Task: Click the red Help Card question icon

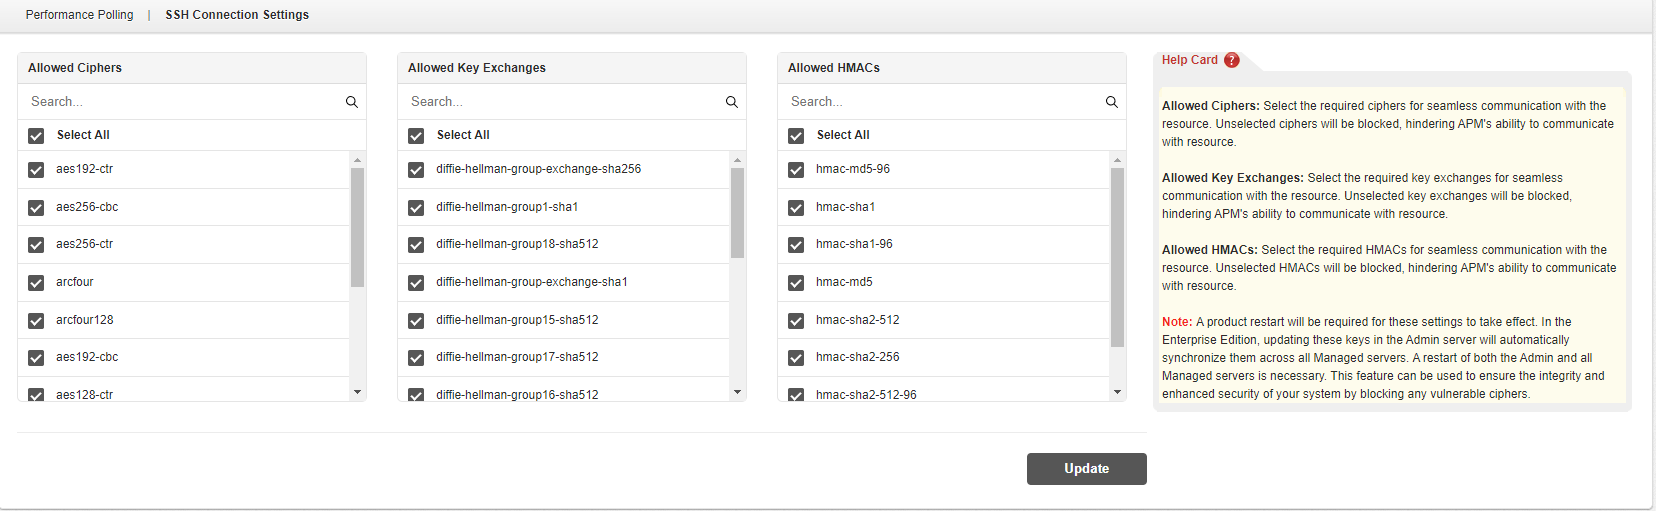Action: (1232, 60)
